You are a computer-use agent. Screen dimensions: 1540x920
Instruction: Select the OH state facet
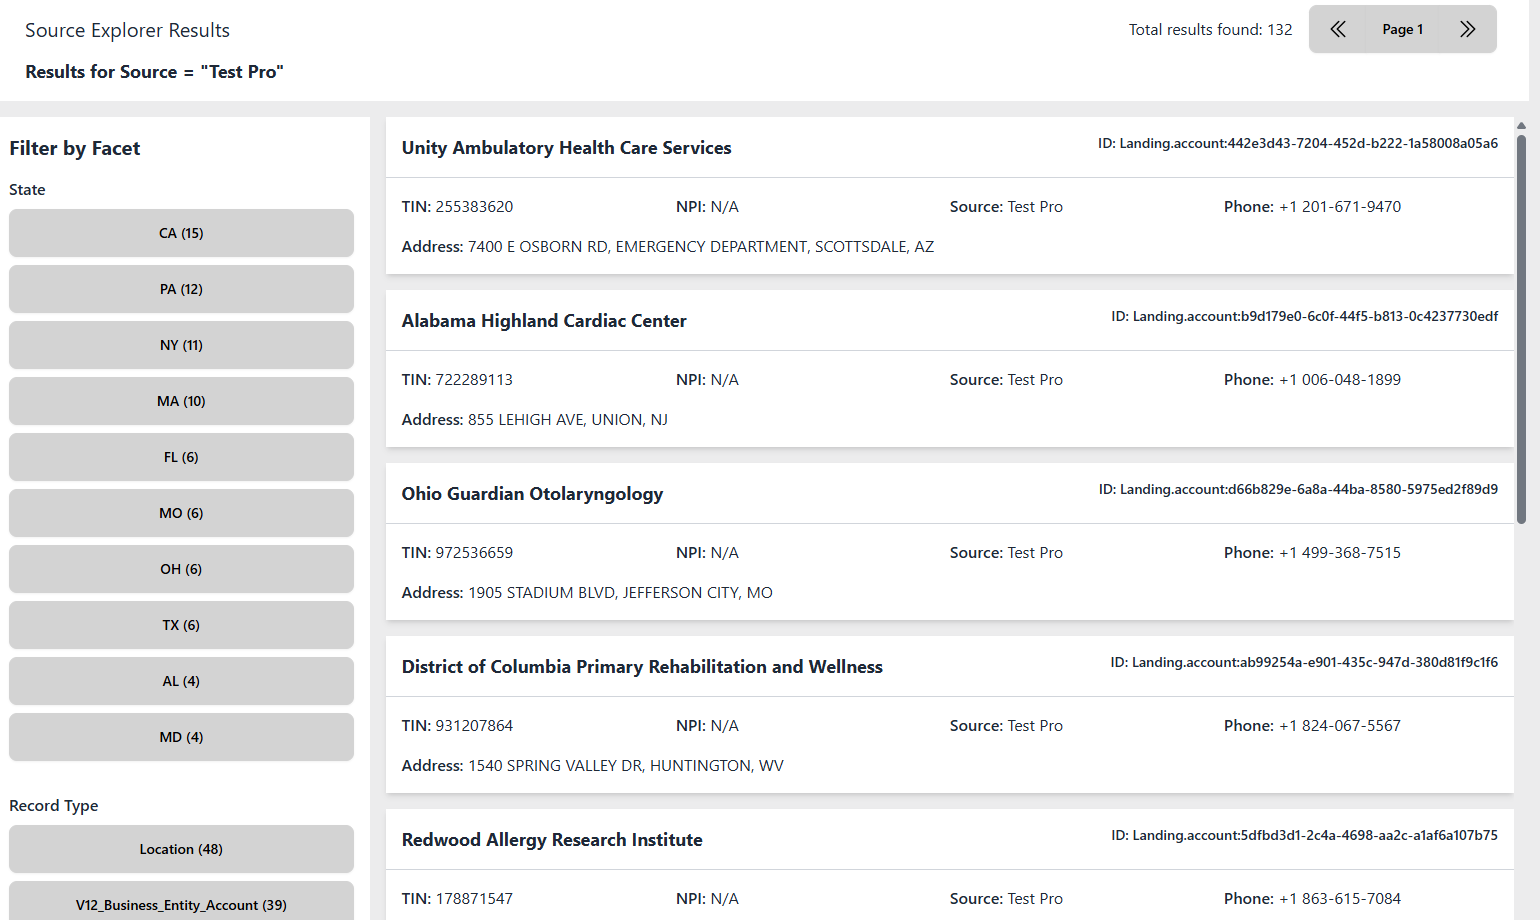pyautogui.click(x=181, y=569)
